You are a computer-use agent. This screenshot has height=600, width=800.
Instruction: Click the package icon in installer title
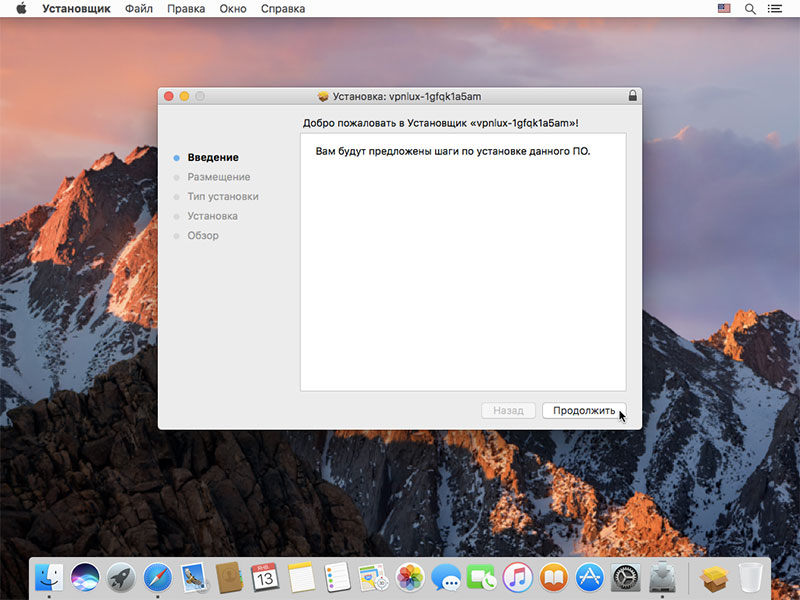pos(322,96)
